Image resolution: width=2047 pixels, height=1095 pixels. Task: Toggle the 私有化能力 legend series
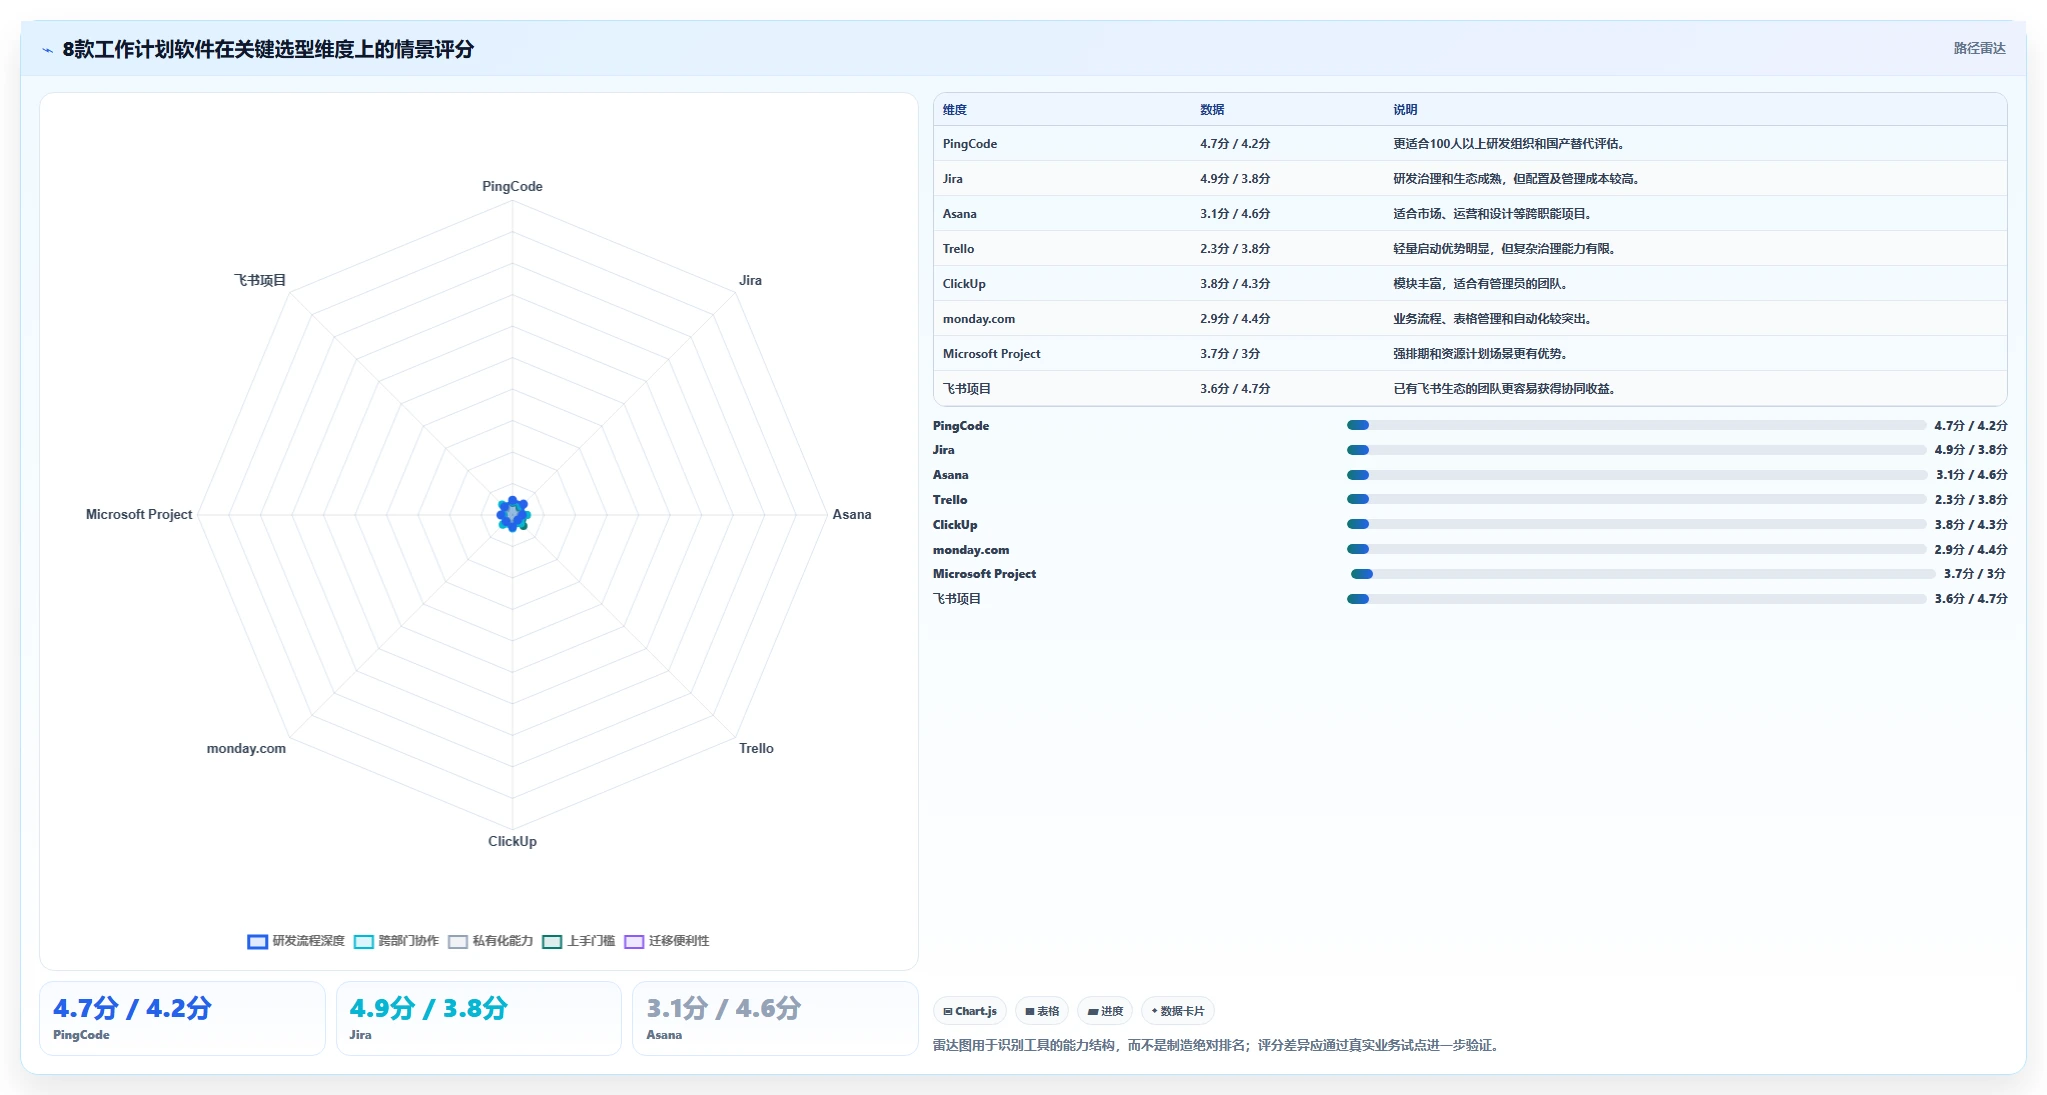pyautogui.click(x=490, y=941)
